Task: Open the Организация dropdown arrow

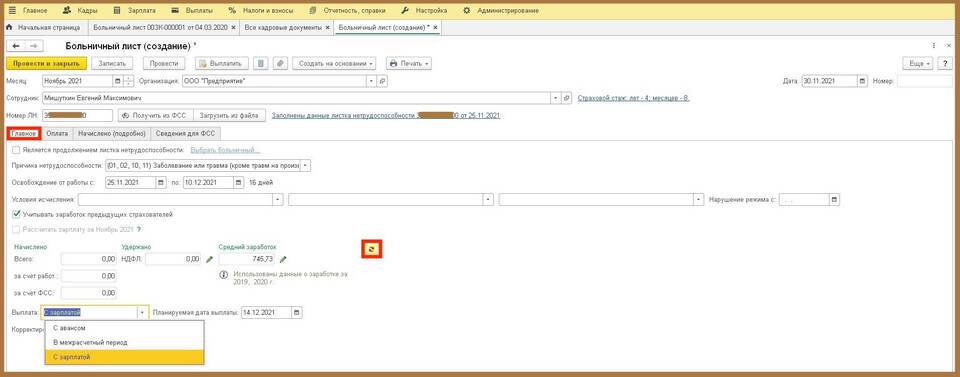Action: pos(371,81)
